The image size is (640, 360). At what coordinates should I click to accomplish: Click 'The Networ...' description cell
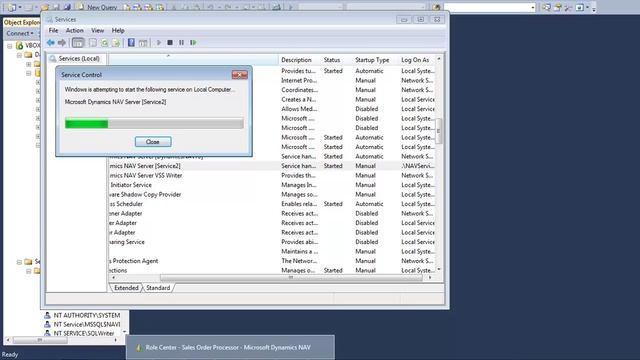(299, 261)
